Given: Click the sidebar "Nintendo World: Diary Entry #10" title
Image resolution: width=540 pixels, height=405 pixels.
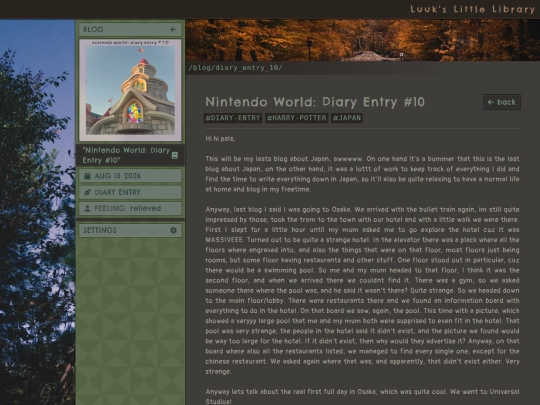Looking at the screenshot, I should pyautogui.click(x=126, y=155).
